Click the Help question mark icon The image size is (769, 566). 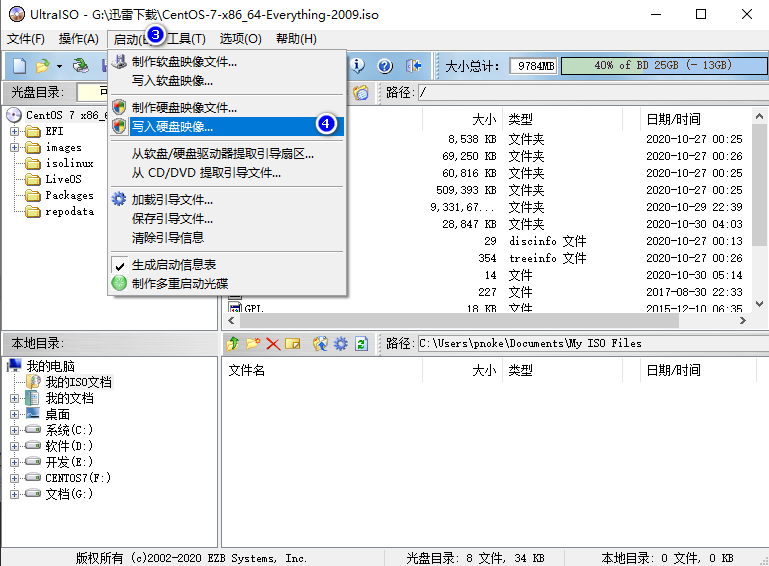tap(384, 66)
